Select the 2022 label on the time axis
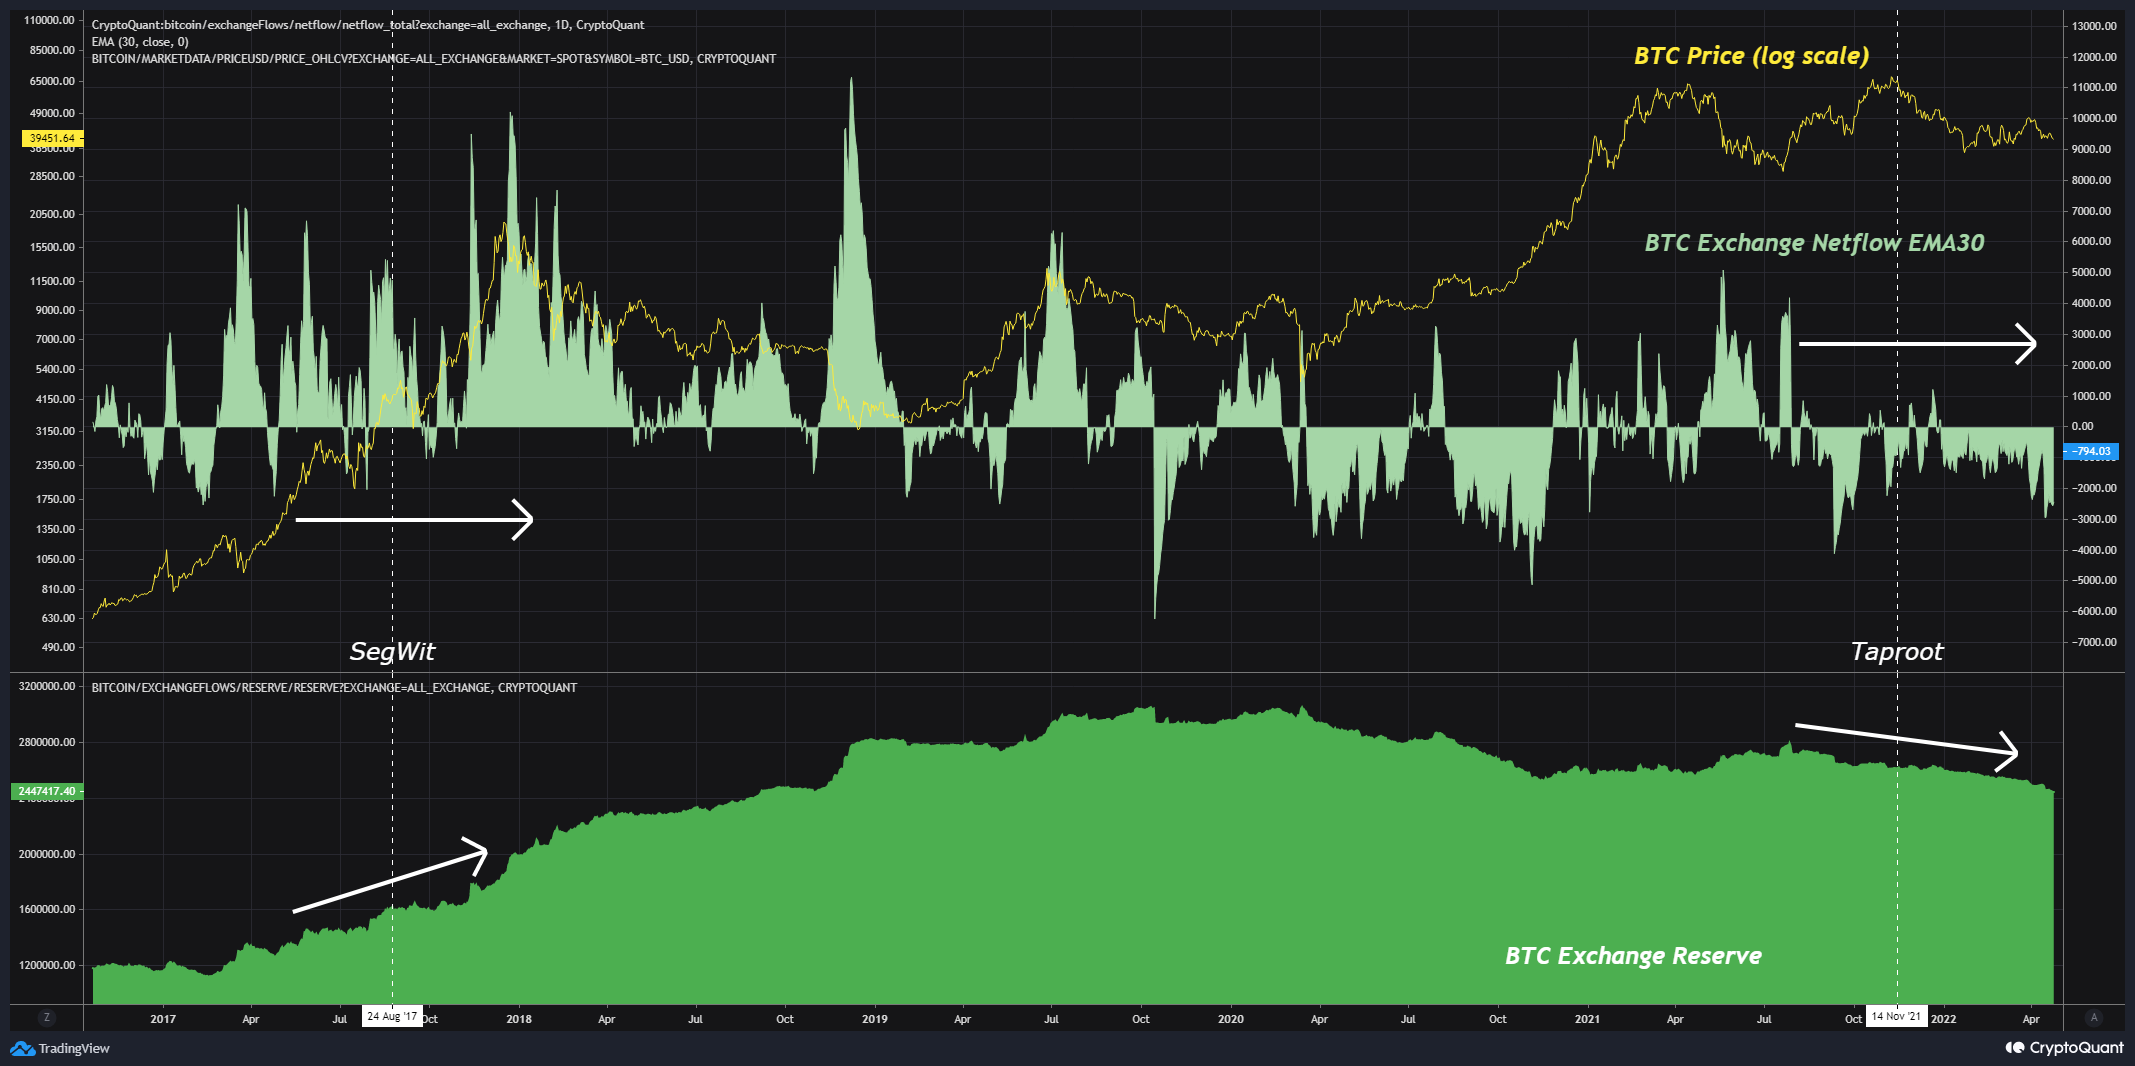Image resolution: width=2135 pixels, height=1066 pixels. [1945, 1017]
